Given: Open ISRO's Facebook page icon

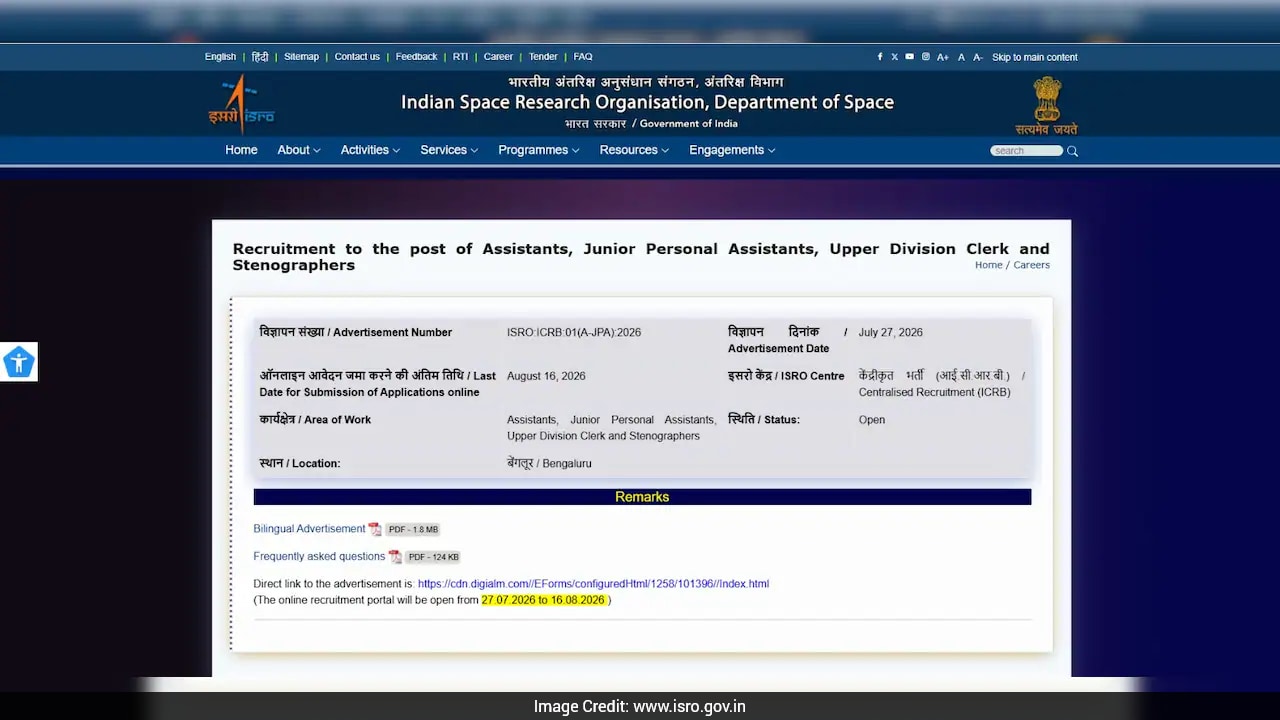Looking at the screenshot, I should [880, 57].
